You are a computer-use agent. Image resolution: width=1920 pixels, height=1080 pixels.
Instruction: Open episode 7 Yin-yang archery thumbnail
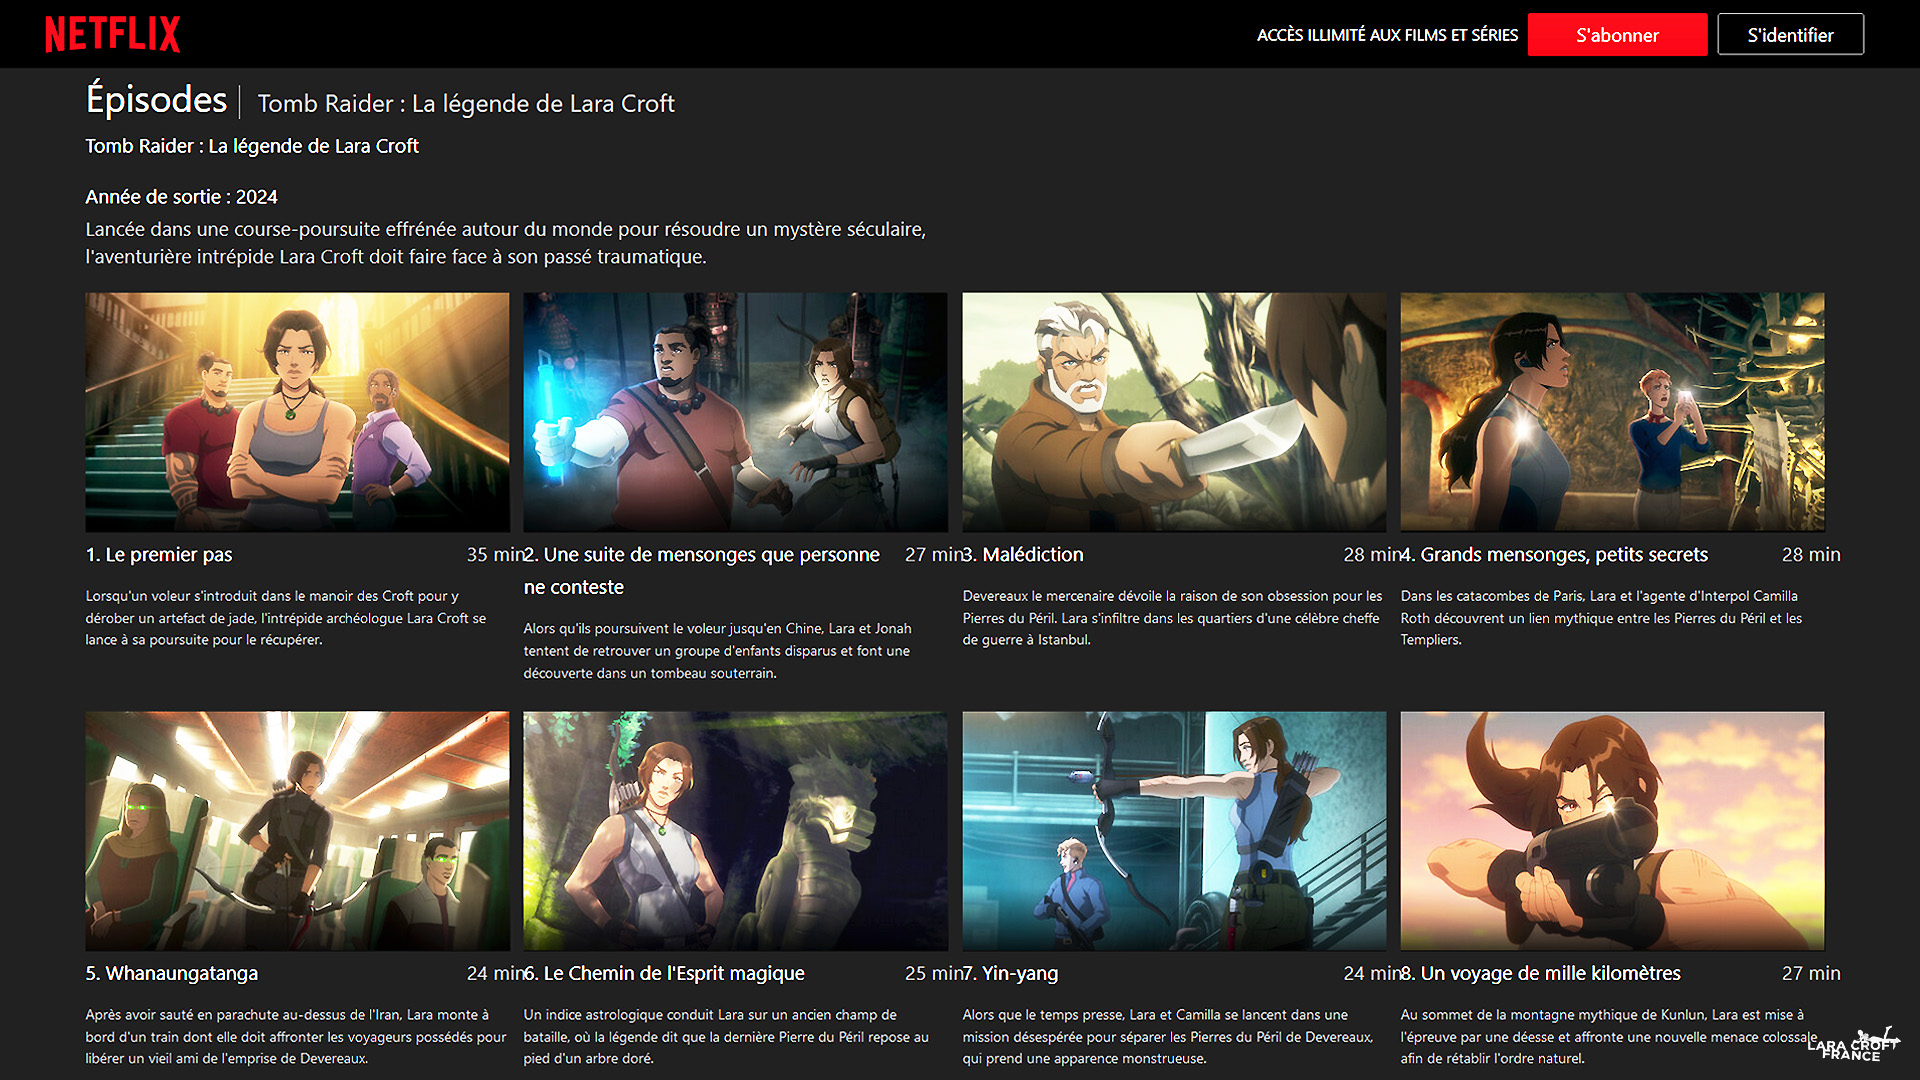coord(1173,830)
